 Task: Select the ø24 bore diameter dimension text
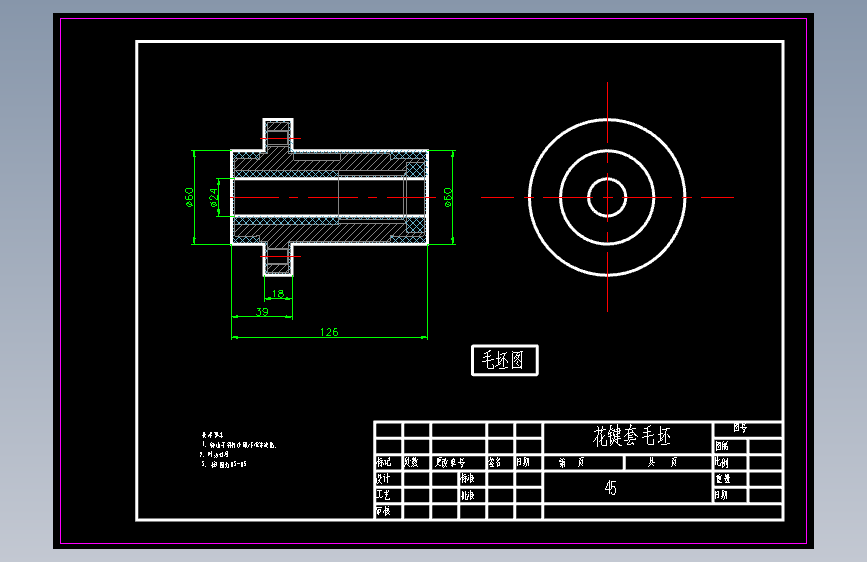pyautogui.click(x=213, y=197)
